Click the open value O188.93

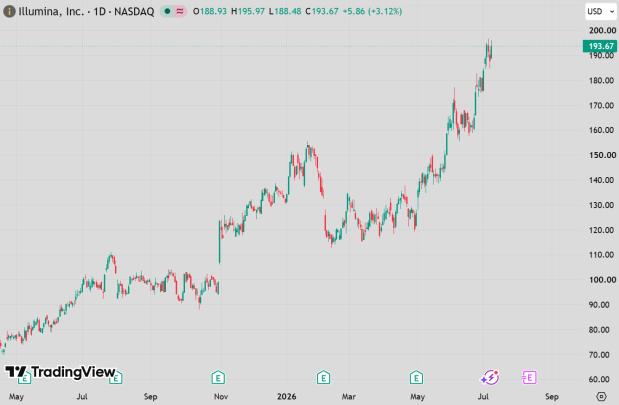coord(210,11)
